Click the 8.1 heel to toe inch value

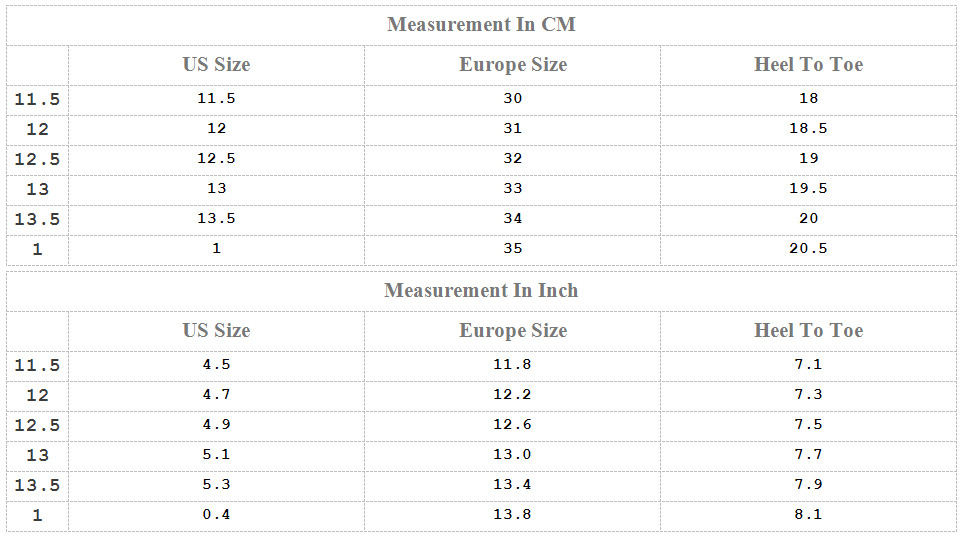[809, 514]
